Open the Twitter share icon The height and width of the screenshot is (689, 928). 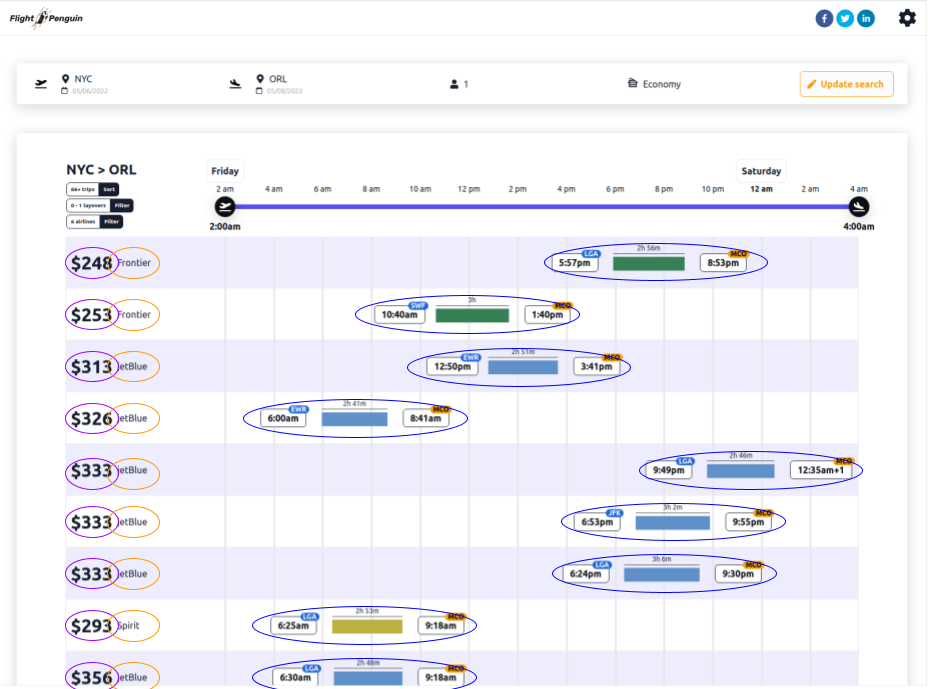click(x=845, y=18)
